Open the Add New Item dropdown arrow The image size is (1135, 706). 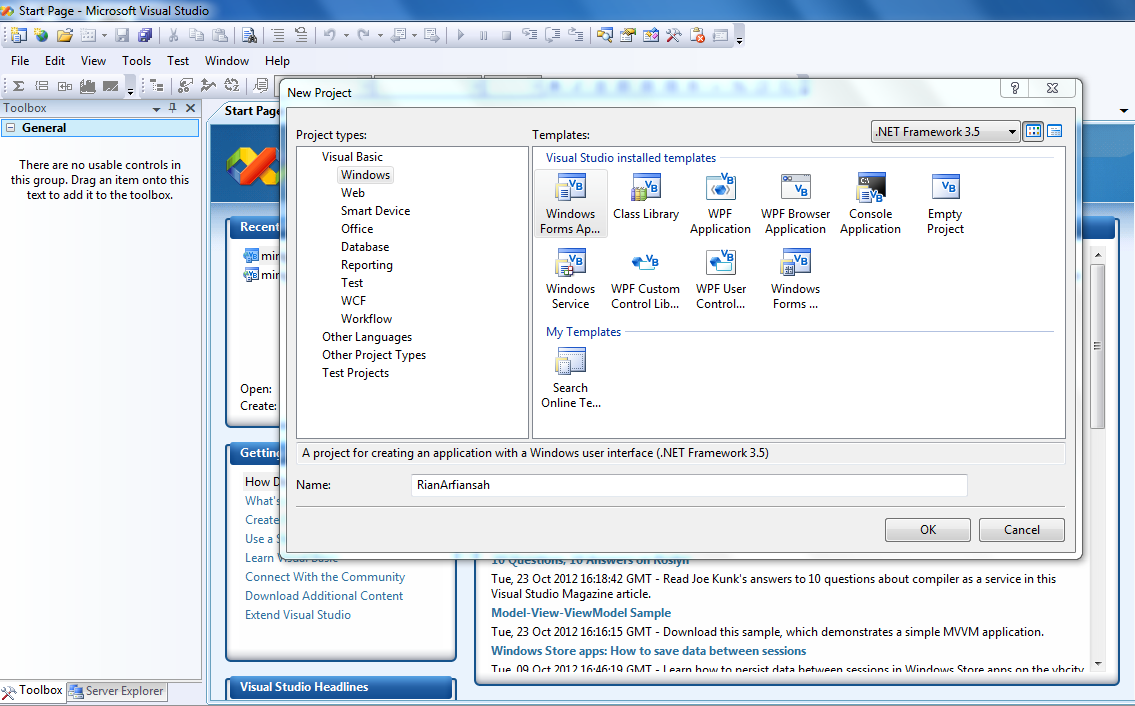[104, 35]
